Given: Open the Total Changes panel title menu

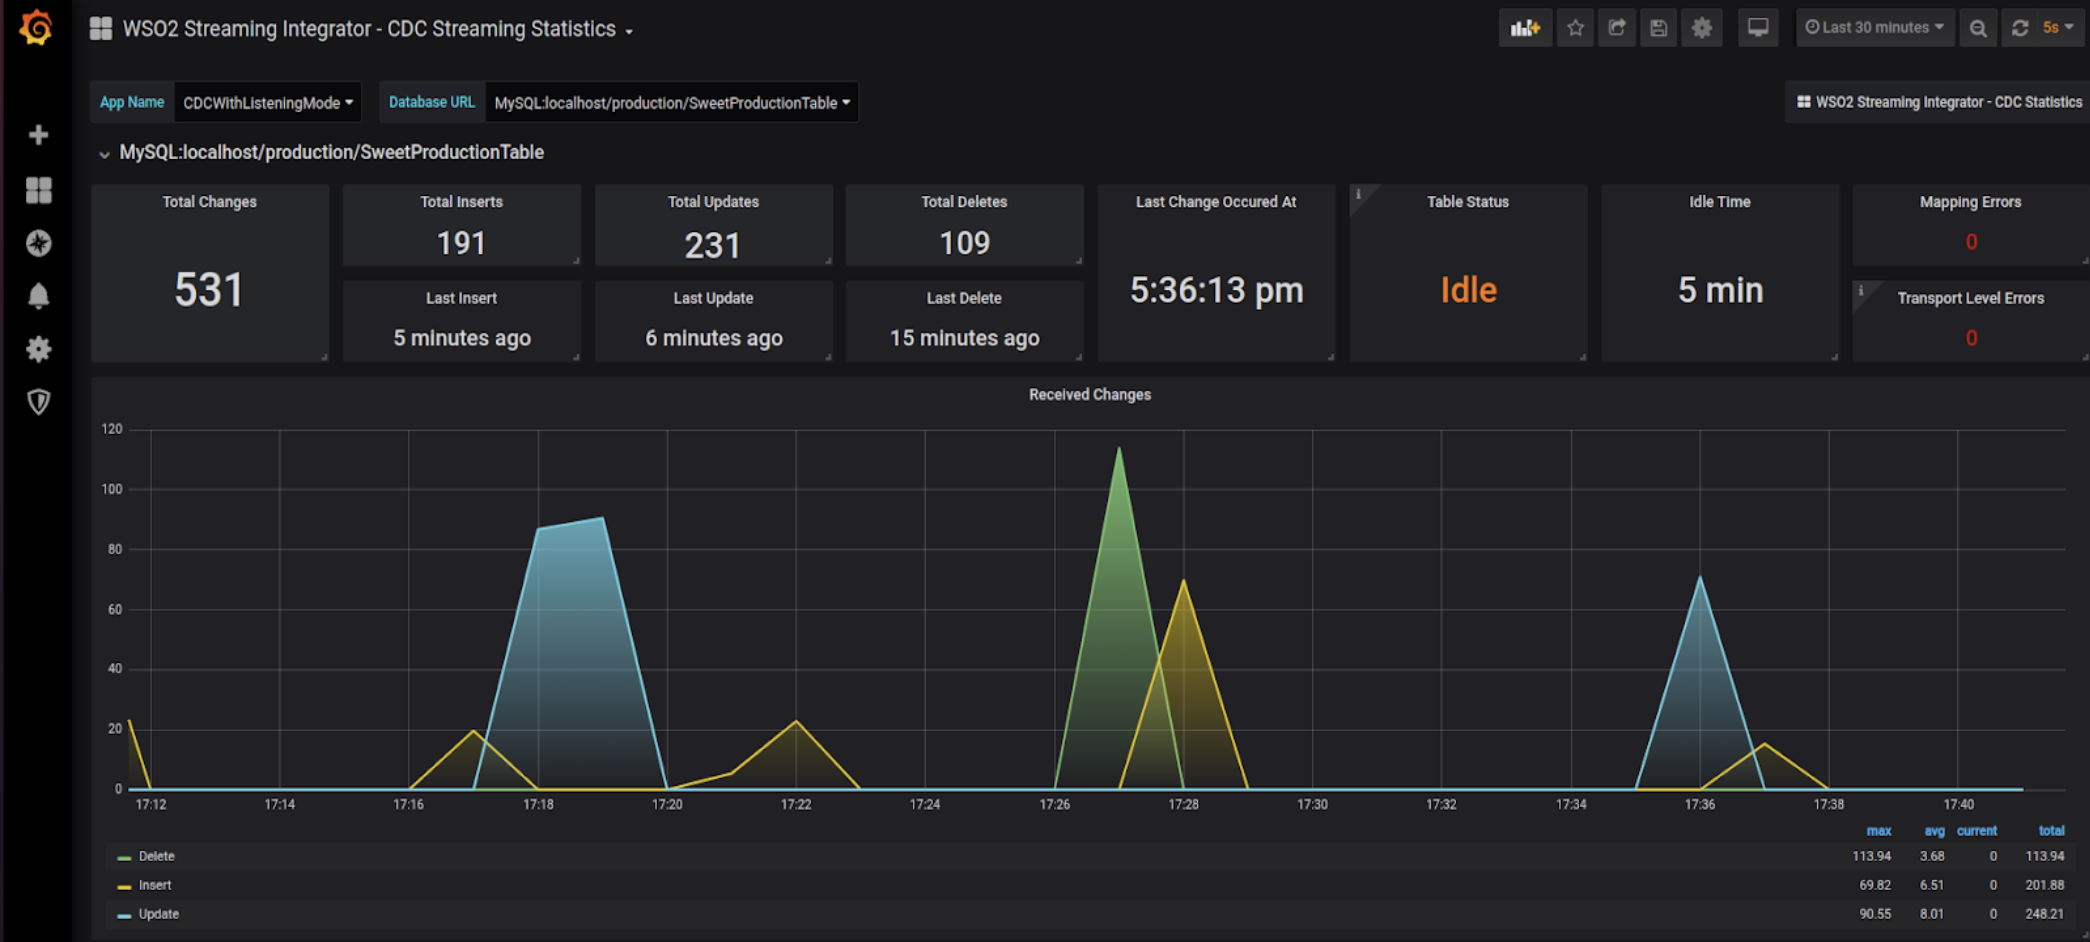Looking at the screenshot, I should 210,202.
